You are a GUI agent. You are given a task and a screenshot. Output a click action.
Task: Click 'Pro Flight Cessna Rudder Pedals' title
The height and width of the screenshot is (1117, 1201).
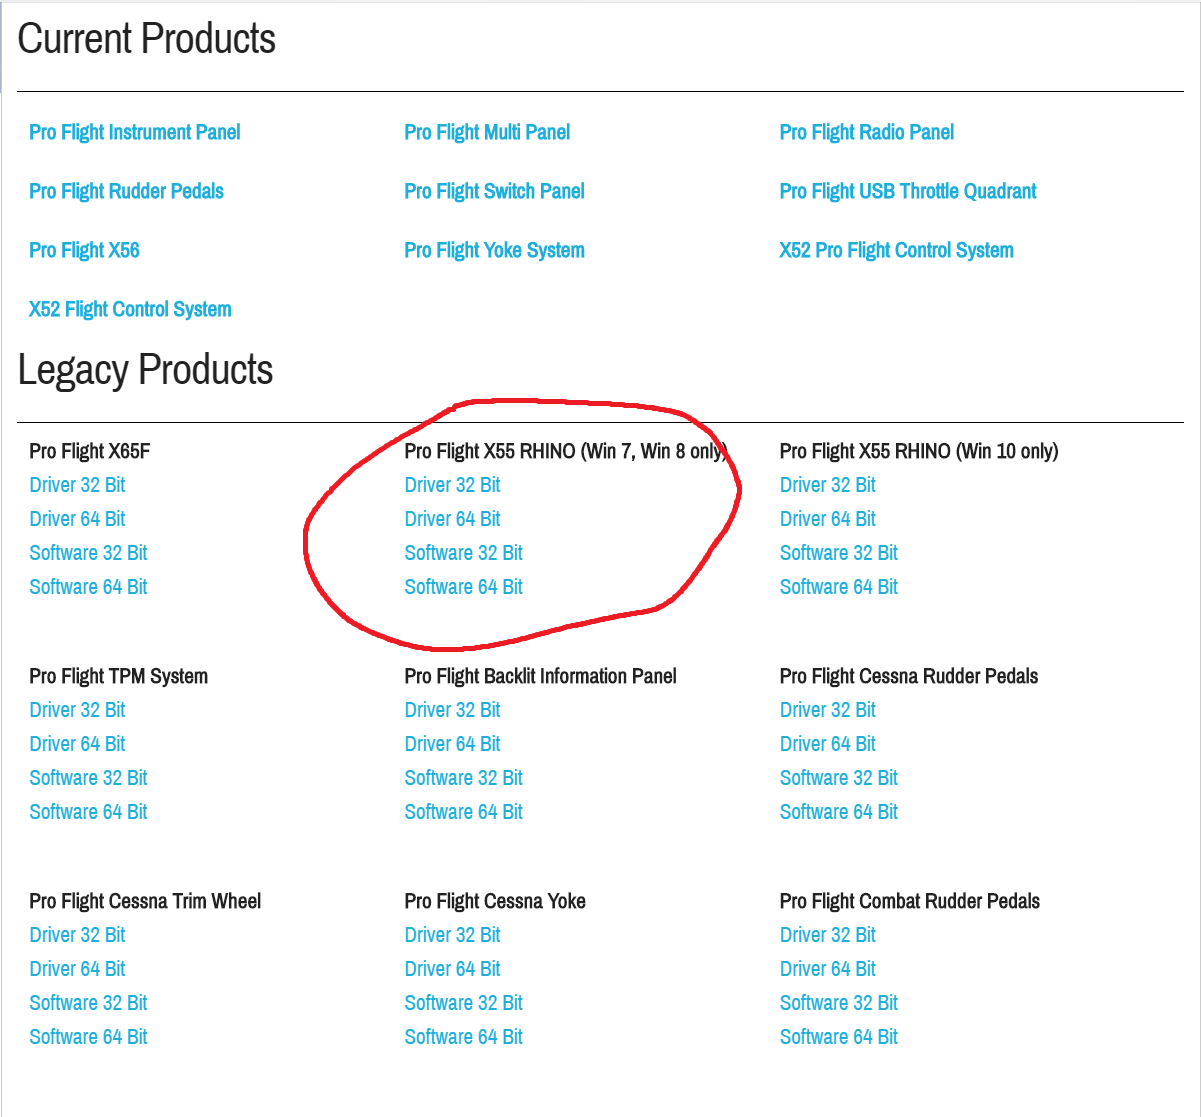click(x=908, y=676)
